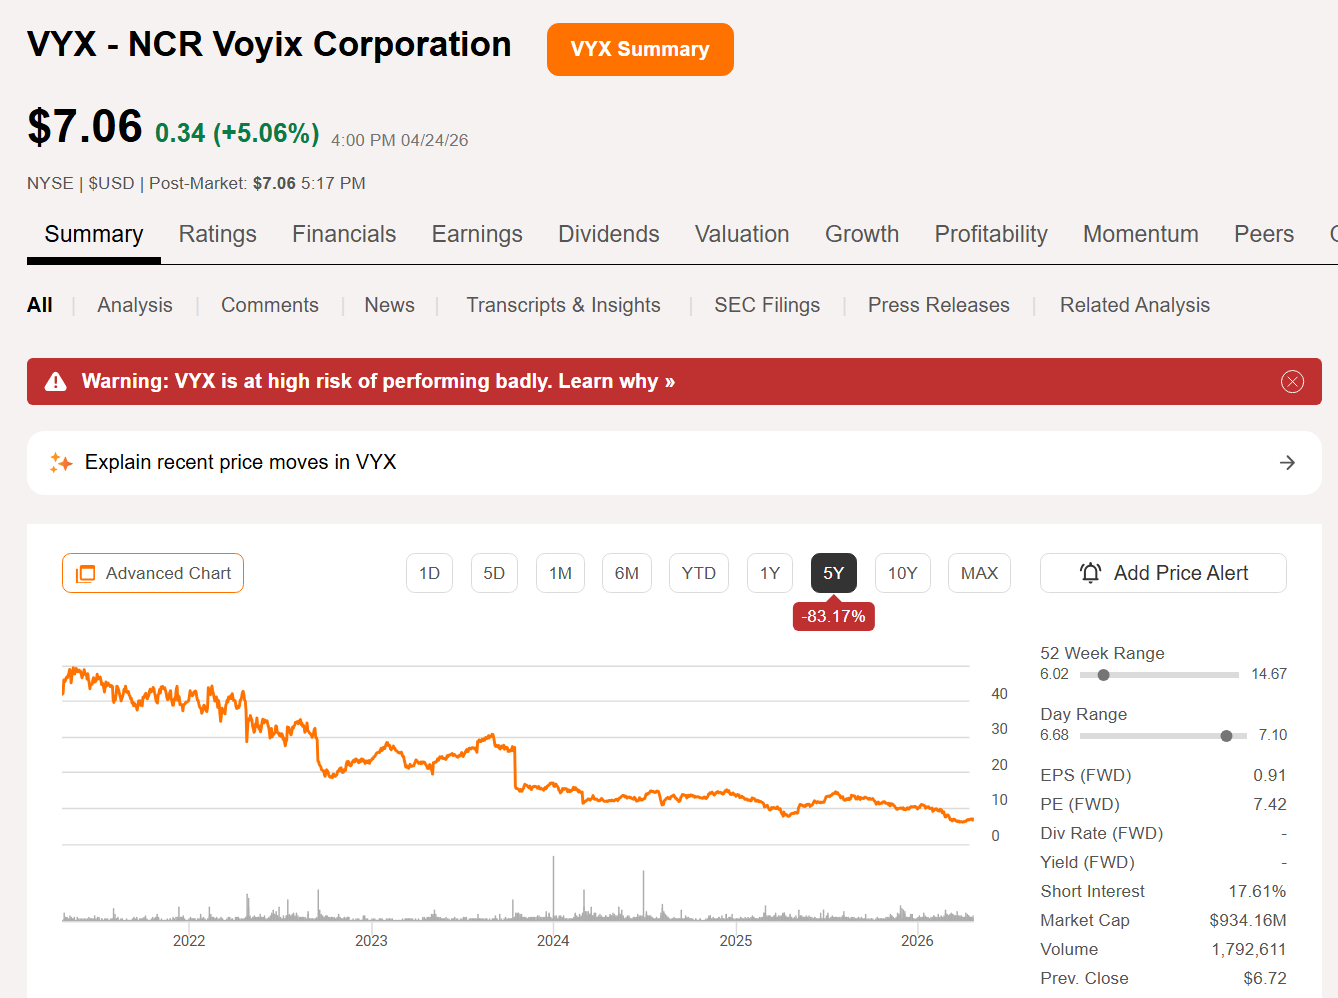Select the 1Y chart range
Image resolution: width=1338 pixels, height=998 pixels.
point(770,573)
